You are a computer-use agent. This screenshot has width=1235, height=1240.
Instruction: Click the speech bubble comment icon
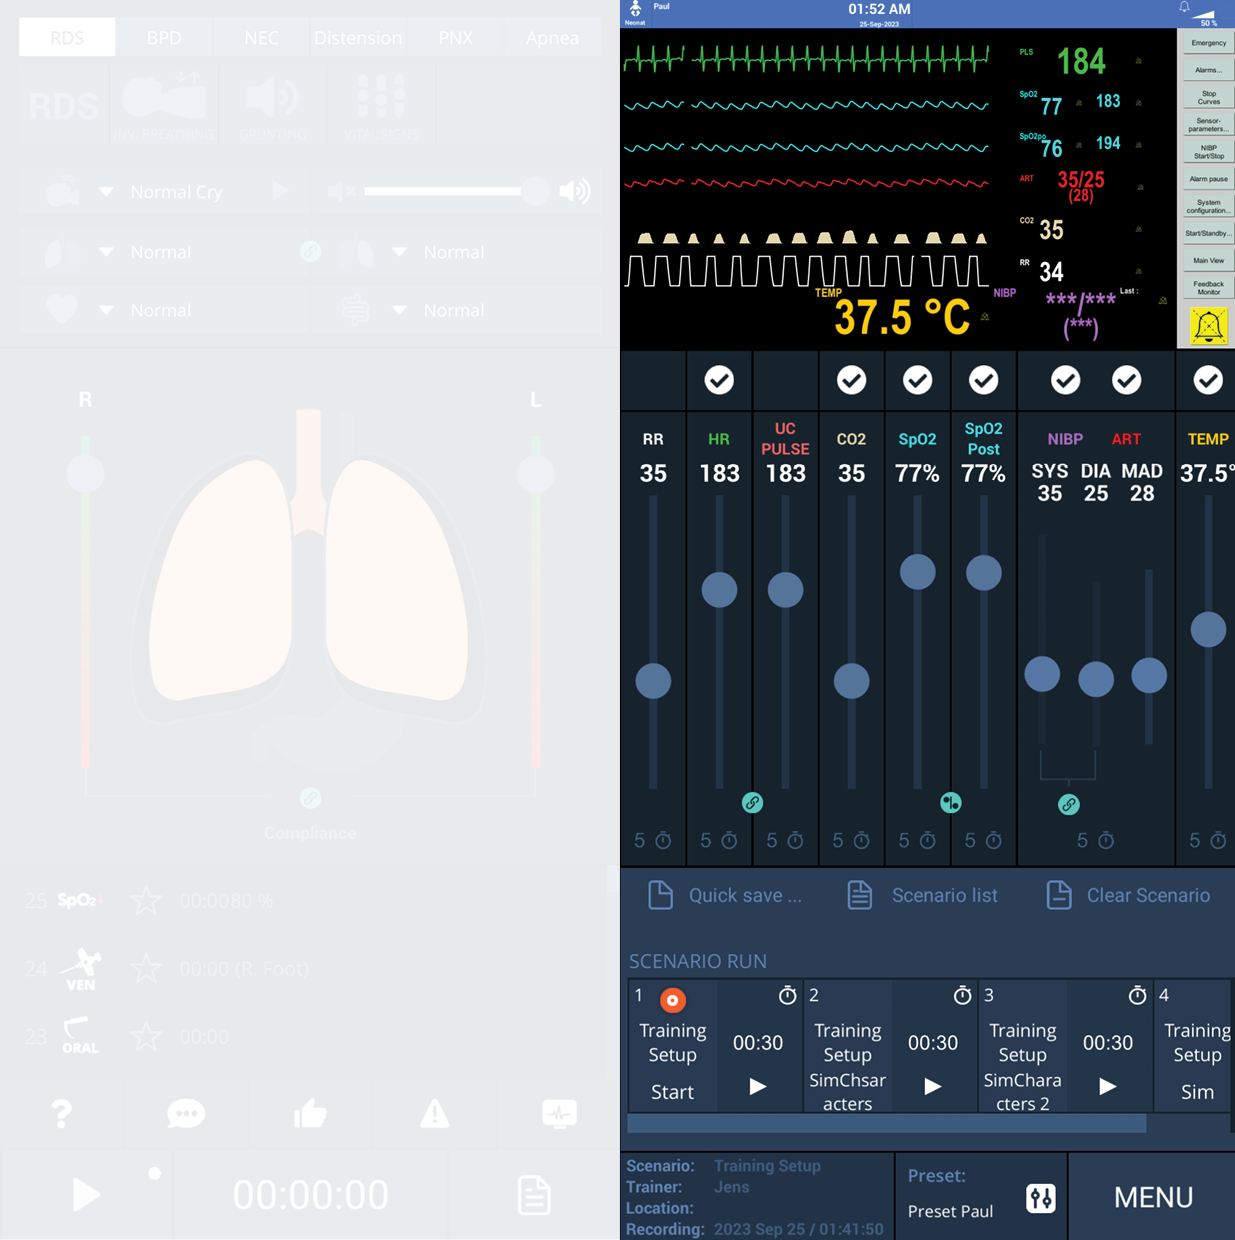tap(186, 1113)
